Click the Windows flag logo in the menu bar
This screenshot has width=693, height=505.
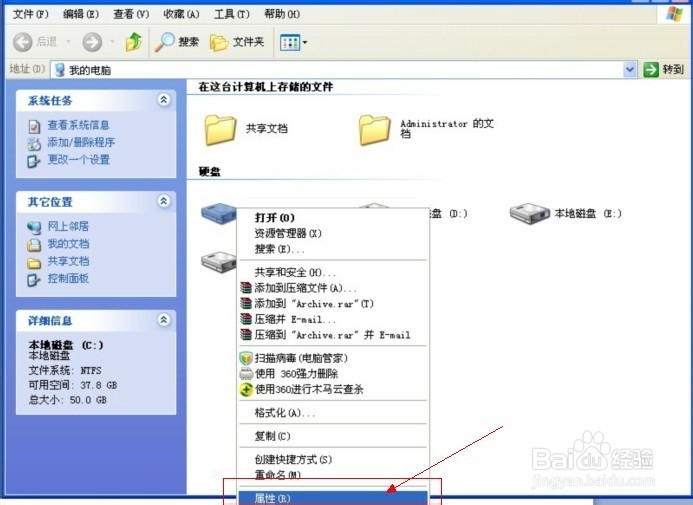coord(674,15)
